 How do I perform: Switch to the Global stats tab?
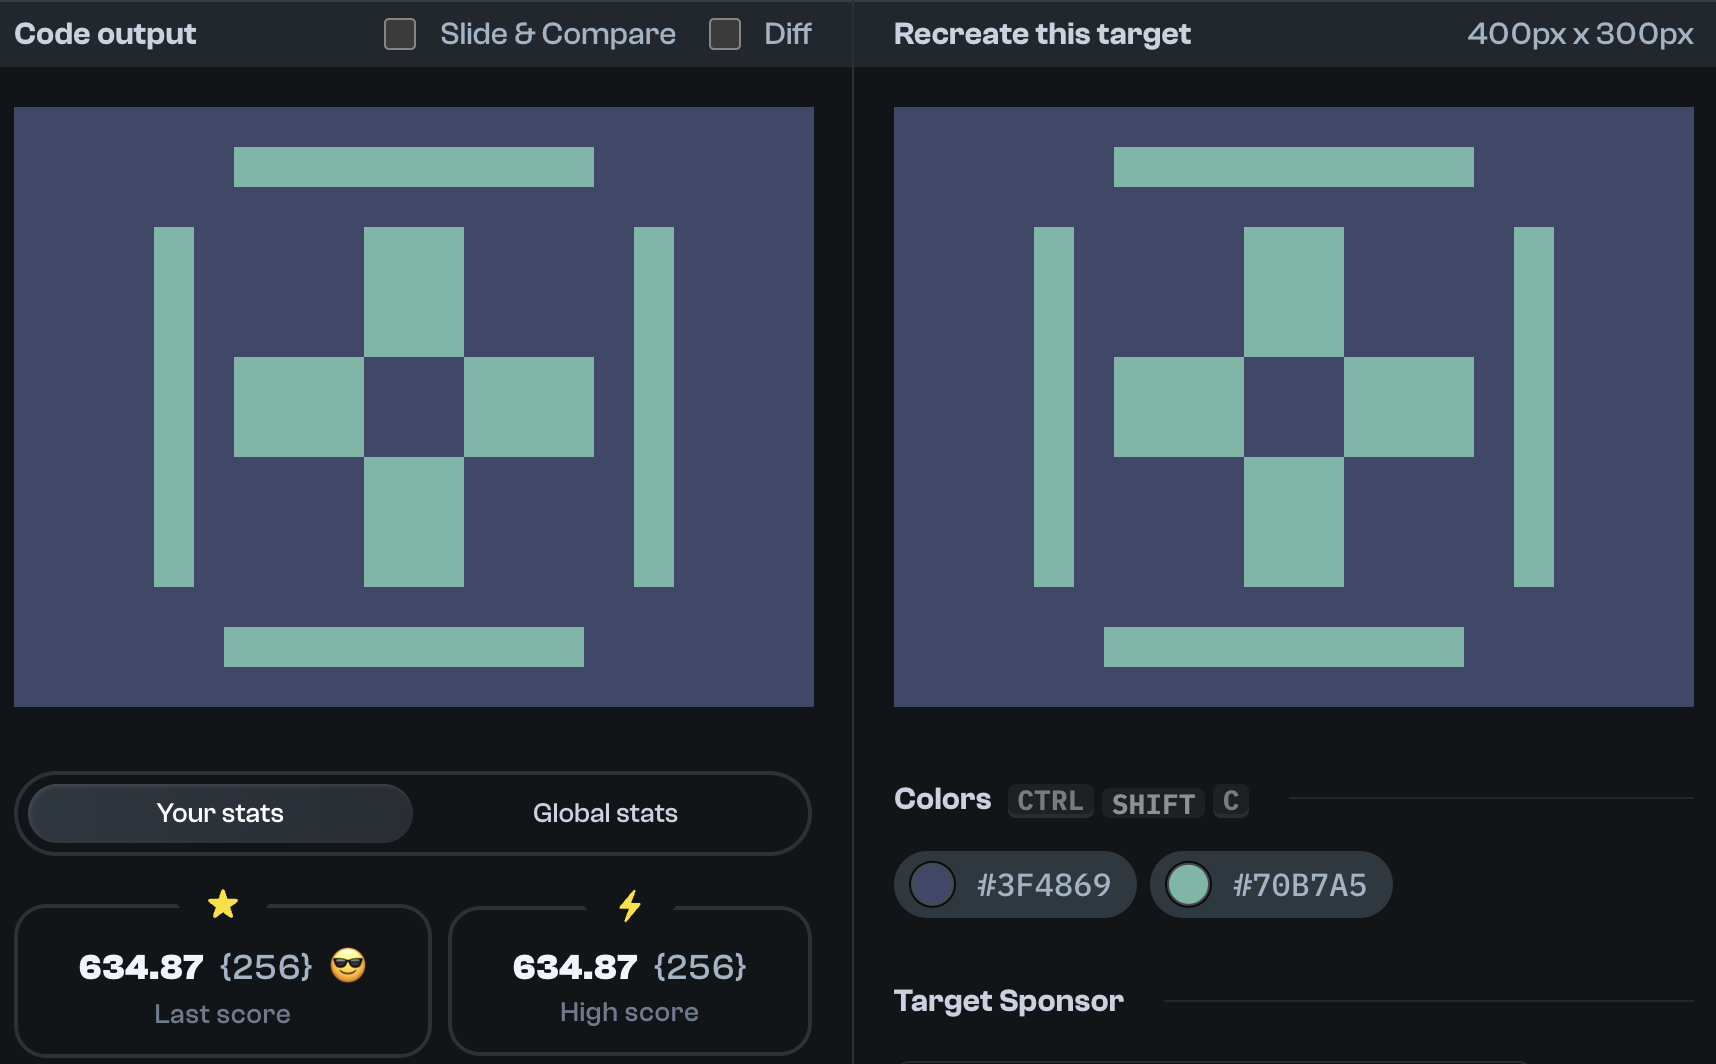(605, 813)
